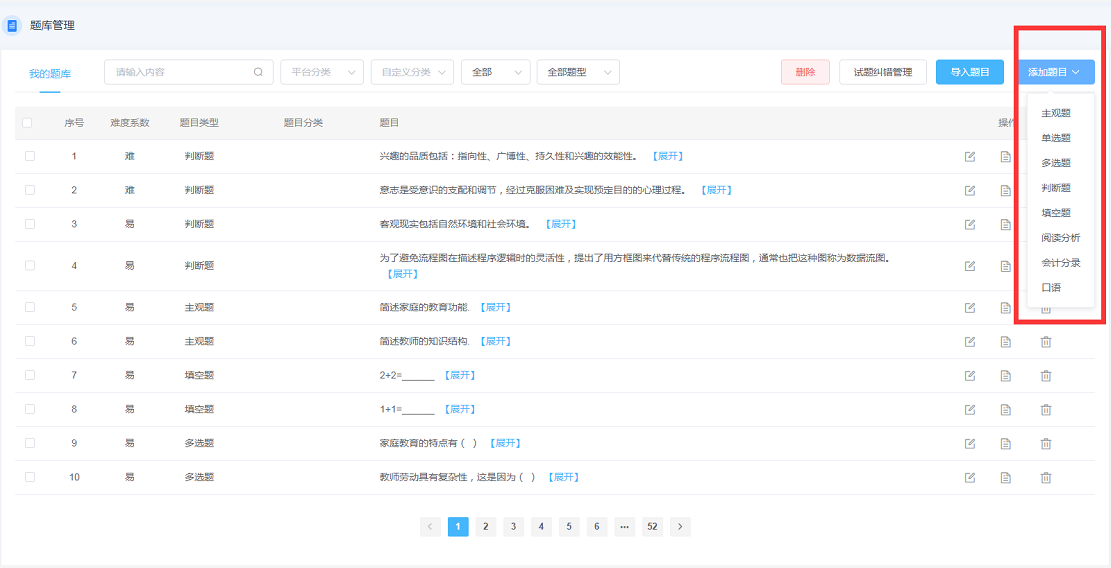The image size is (1111, 568).
Task: Go to page 52 in pagination
Action: tap(653, 527)
